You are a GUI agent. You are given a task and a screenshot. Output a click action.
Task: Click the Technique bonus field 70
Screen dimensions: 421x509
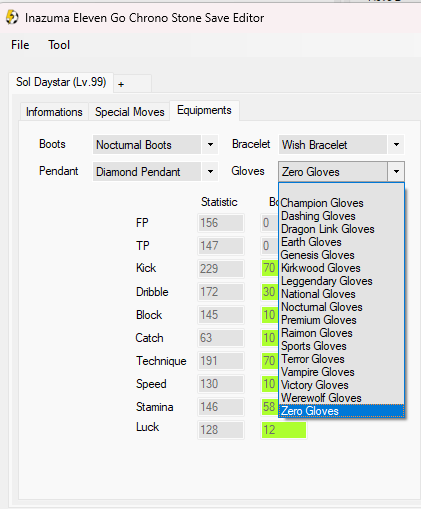coord(269,361)
